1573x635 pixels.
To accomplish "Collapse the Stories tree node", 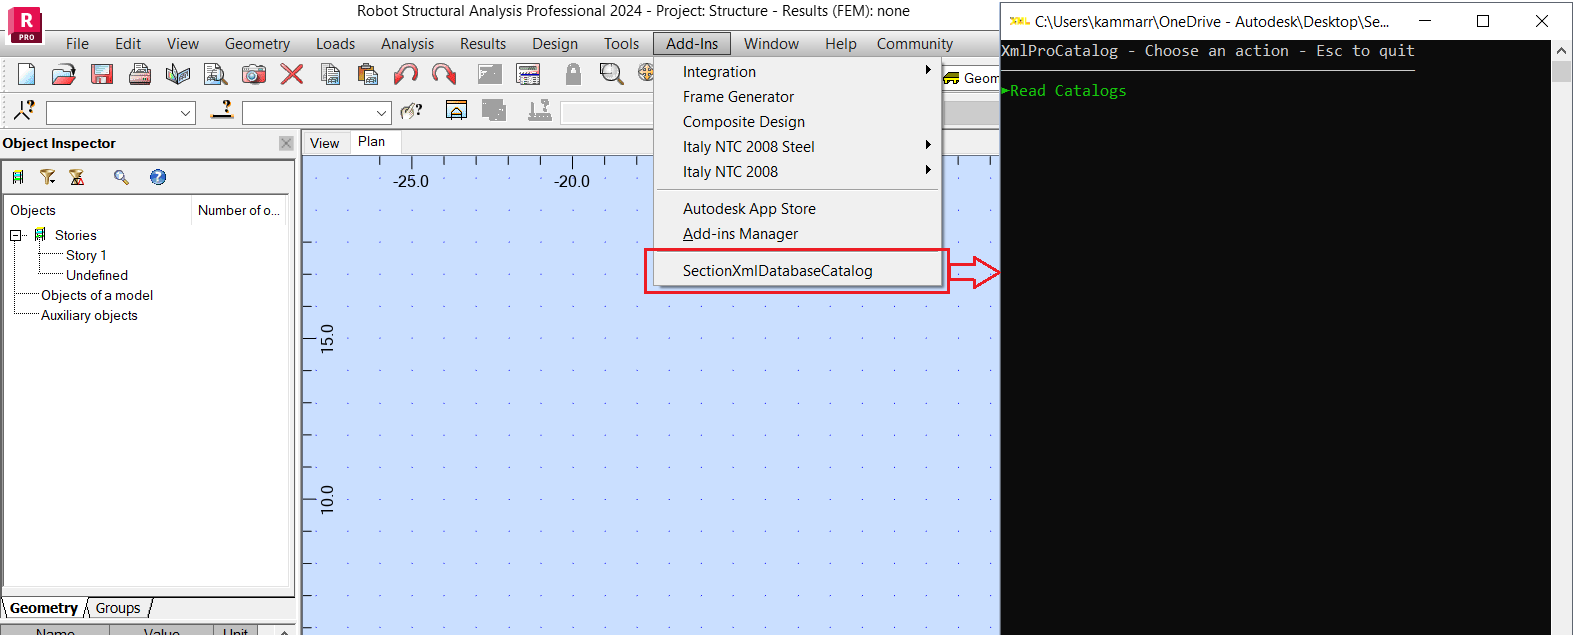I will (x=16, y=235).
